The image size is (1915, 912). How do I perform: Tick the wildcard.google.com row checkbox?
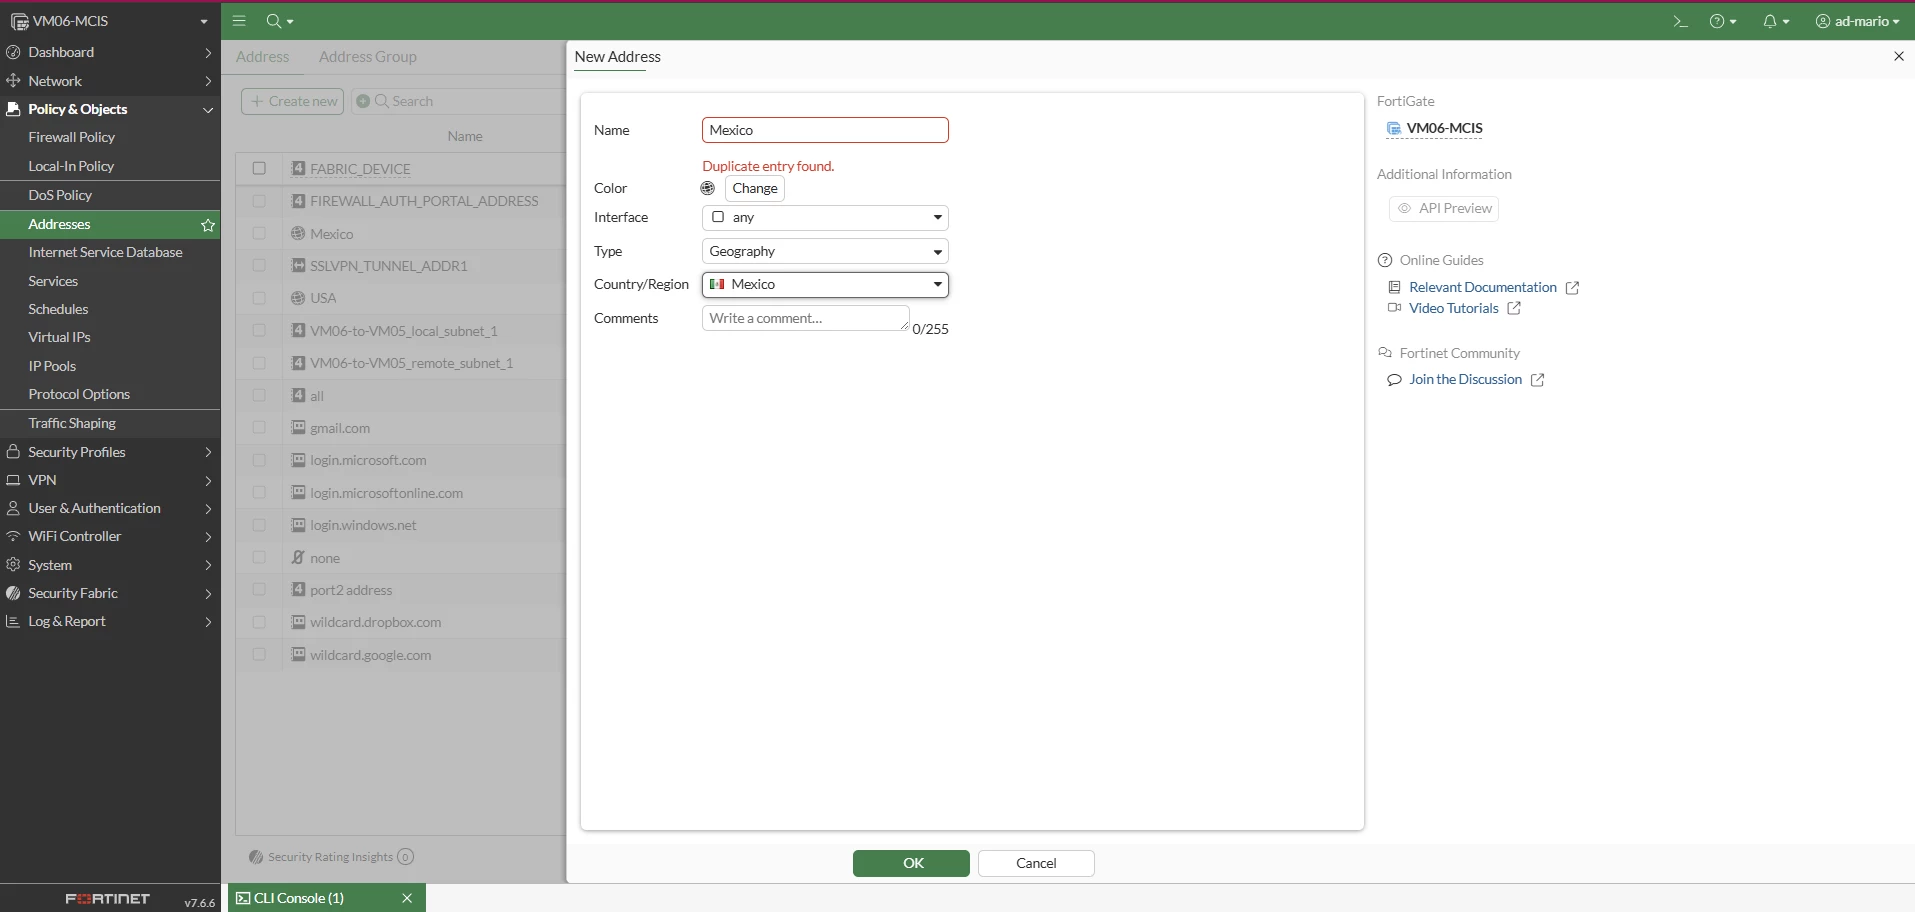click(259, 655)
